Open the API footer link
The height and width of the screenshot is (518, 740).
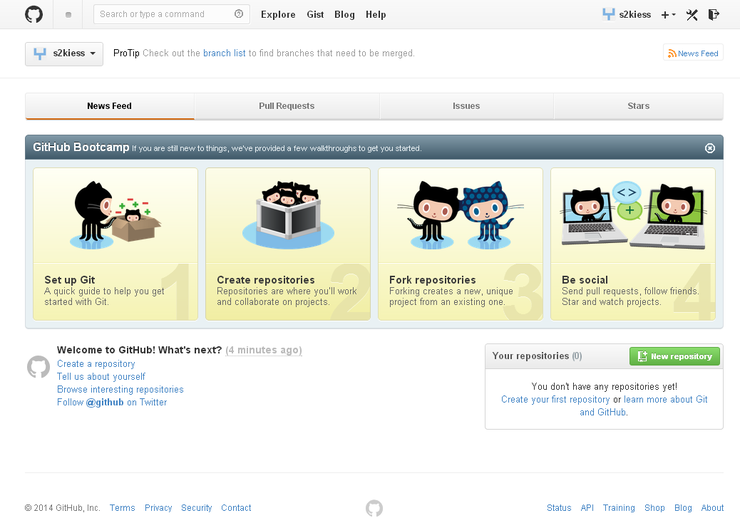click(x=587, y=508)
